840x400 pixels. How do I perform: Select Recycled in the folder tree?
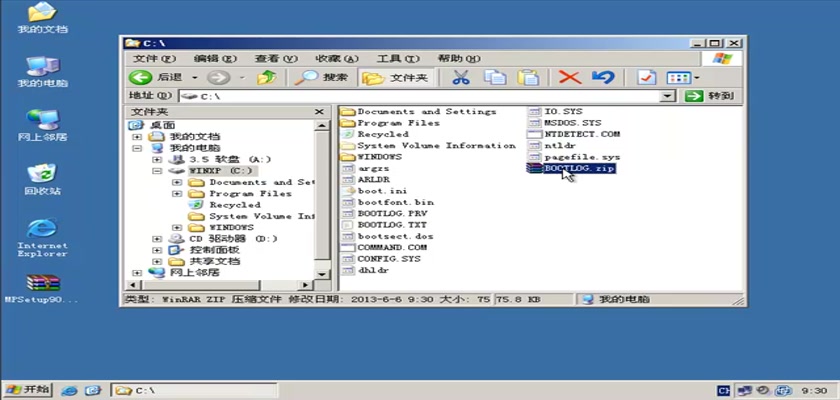235,205
